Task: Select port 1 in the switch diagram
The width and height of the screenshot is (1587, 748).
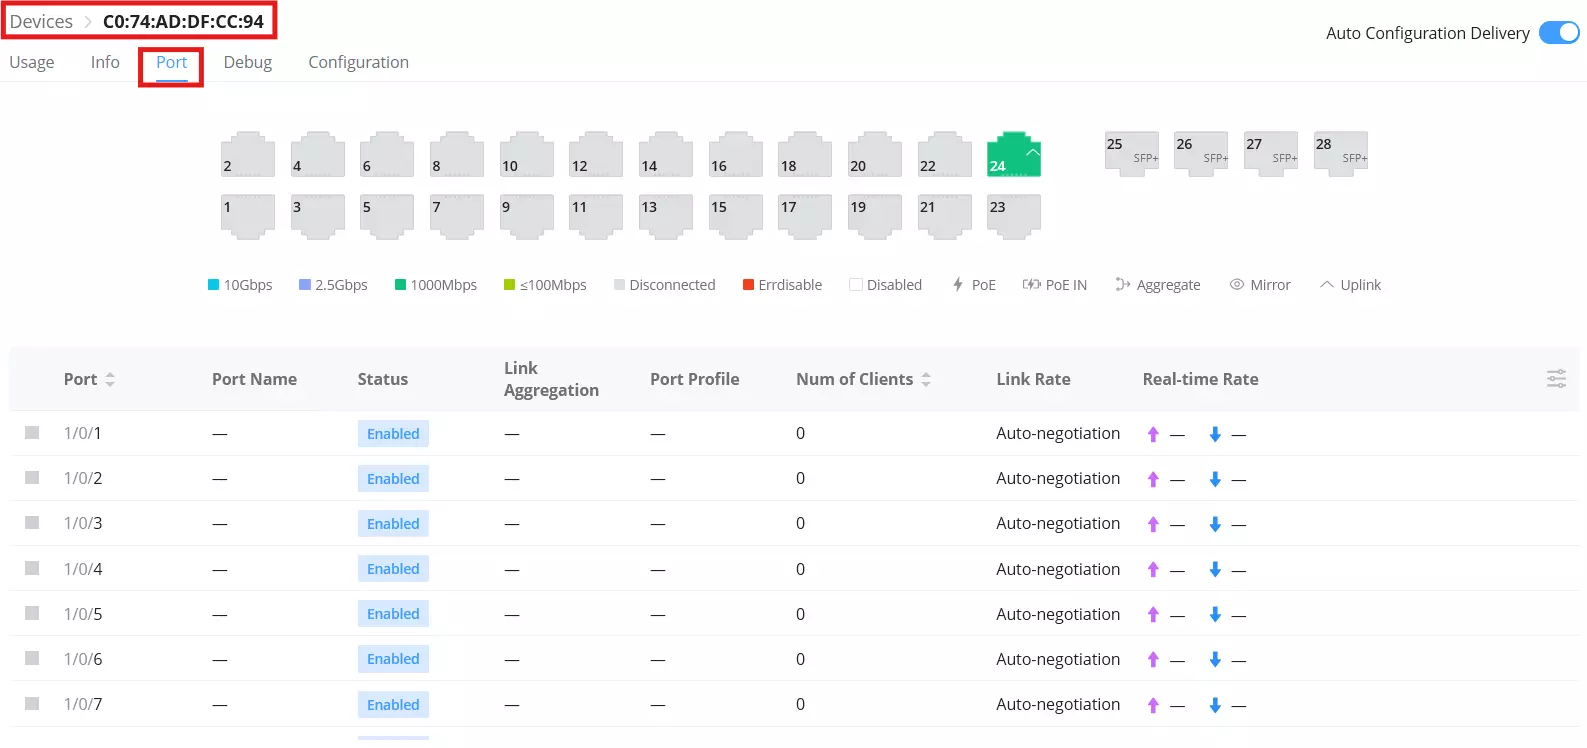Action: [248, 216]
